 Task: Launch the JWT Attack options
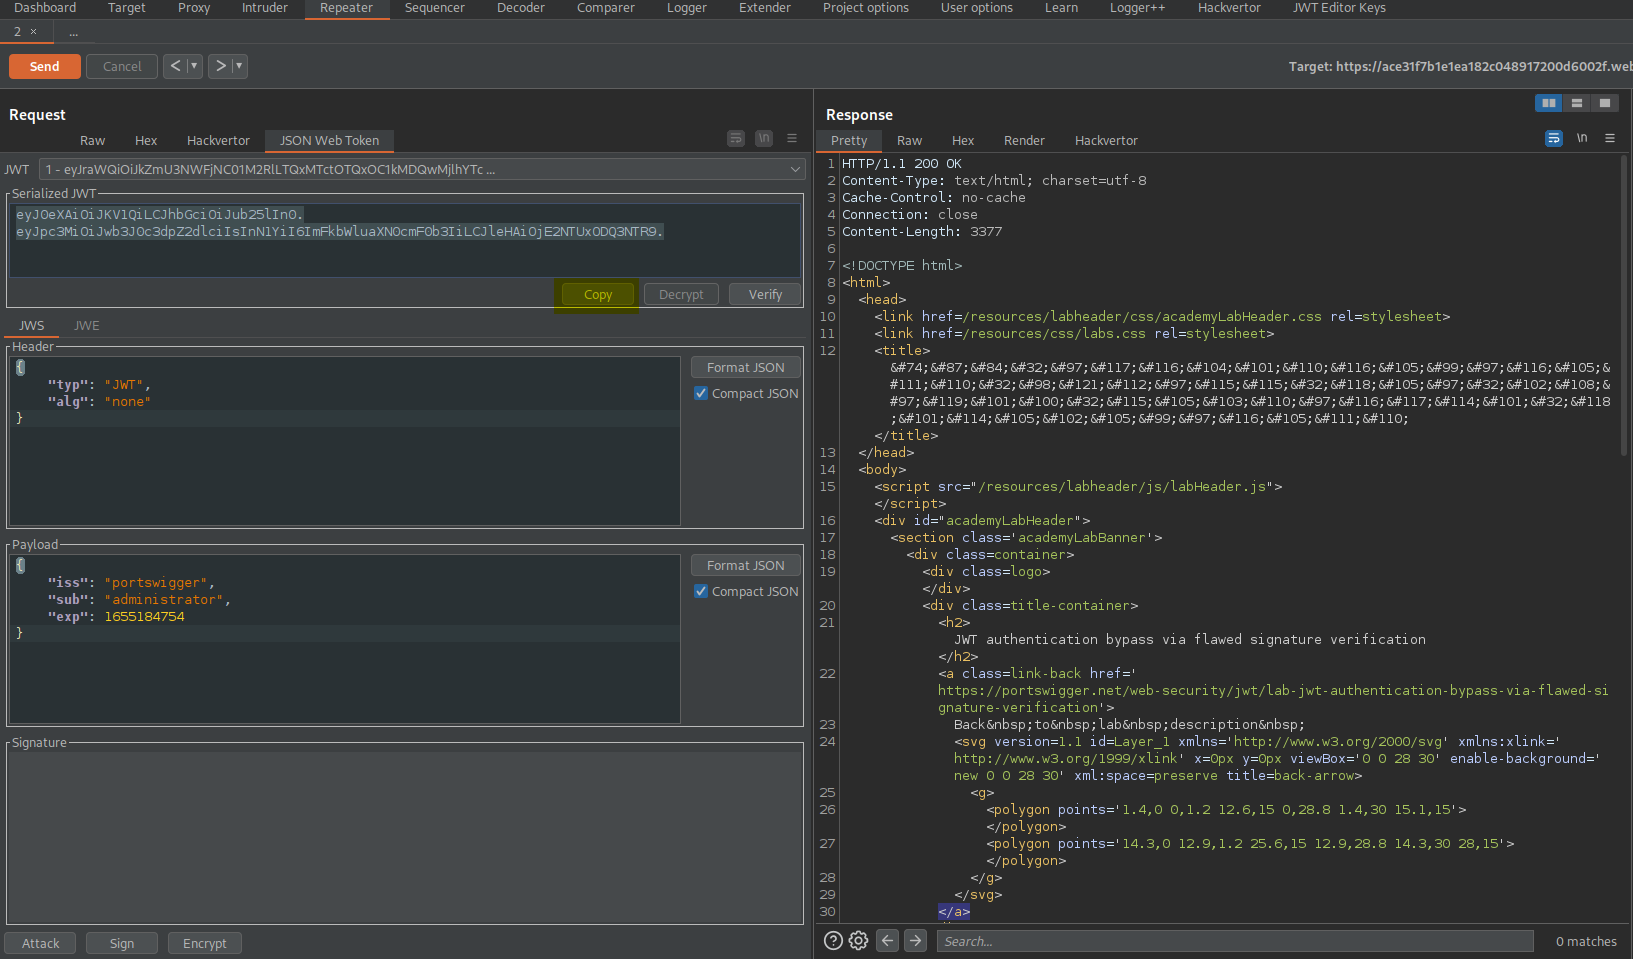(41, 943)
